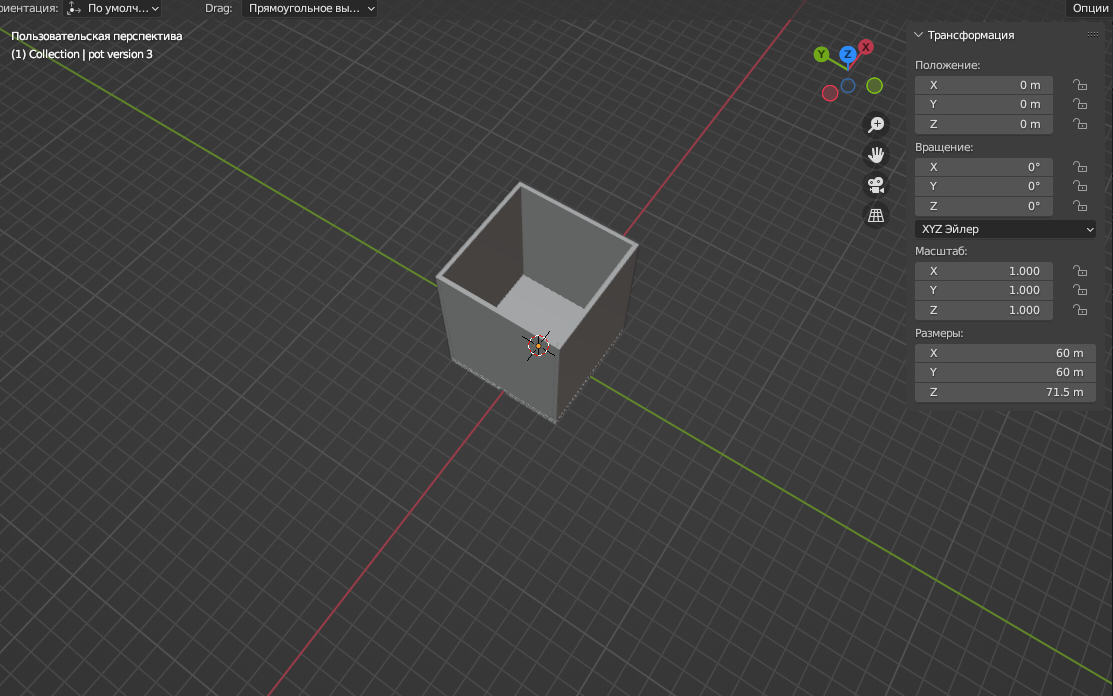Open the Опции menu

point(1089,8)
